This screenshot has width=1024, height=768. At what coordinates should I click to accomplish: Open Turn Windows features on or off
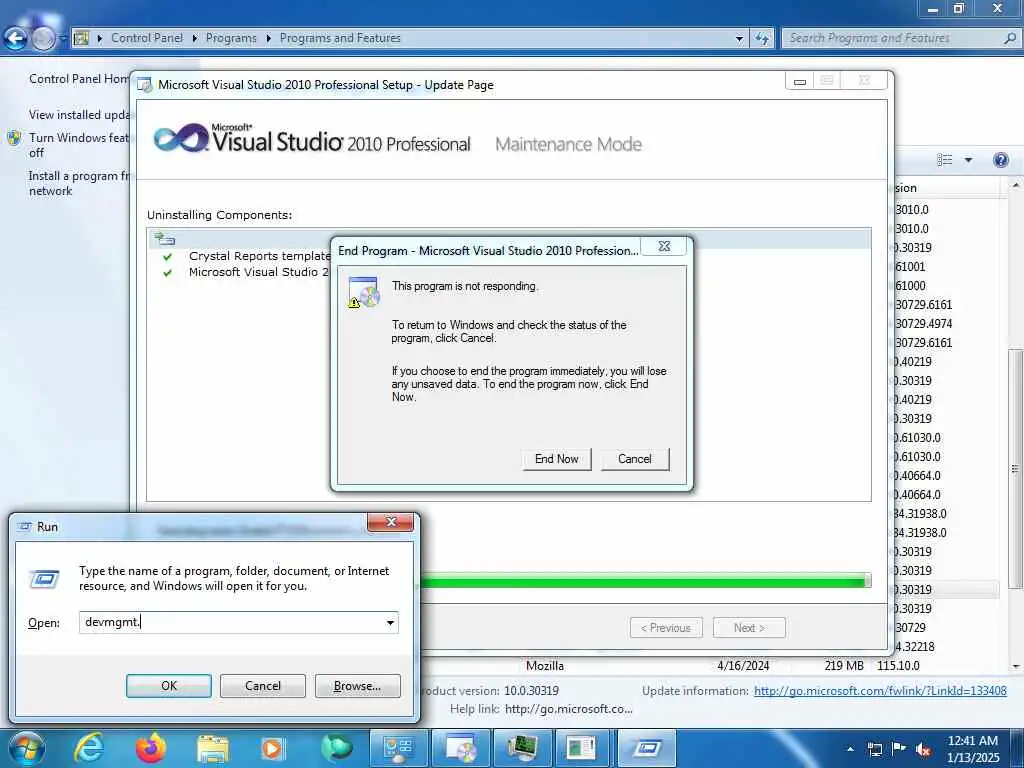79,145
